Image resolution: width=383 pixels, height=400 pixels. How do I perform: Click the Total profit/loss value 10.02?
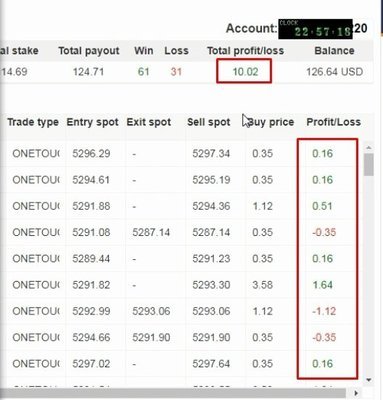[x=245, y=72]
